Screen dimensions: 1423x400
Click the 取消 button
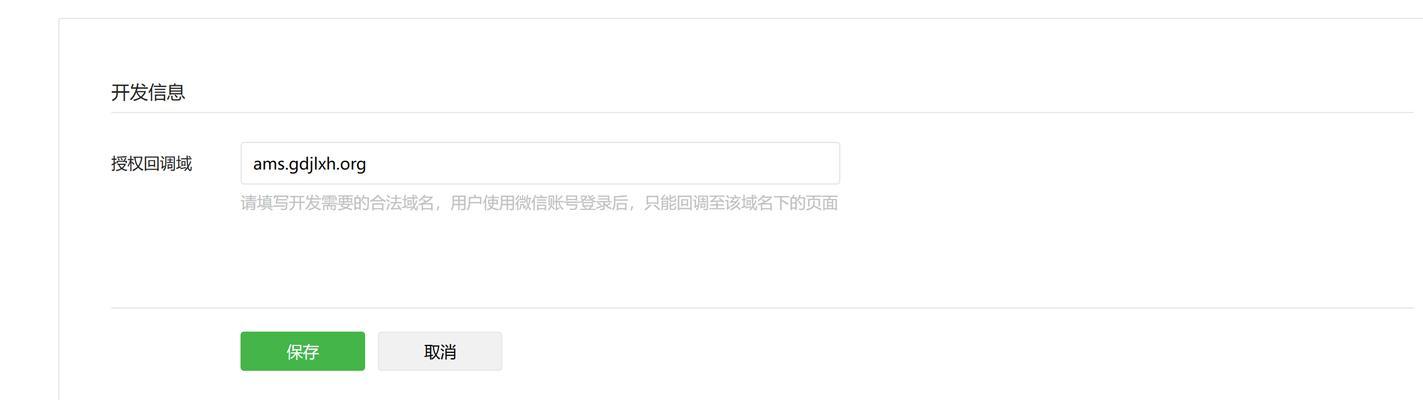coord(440,351)
